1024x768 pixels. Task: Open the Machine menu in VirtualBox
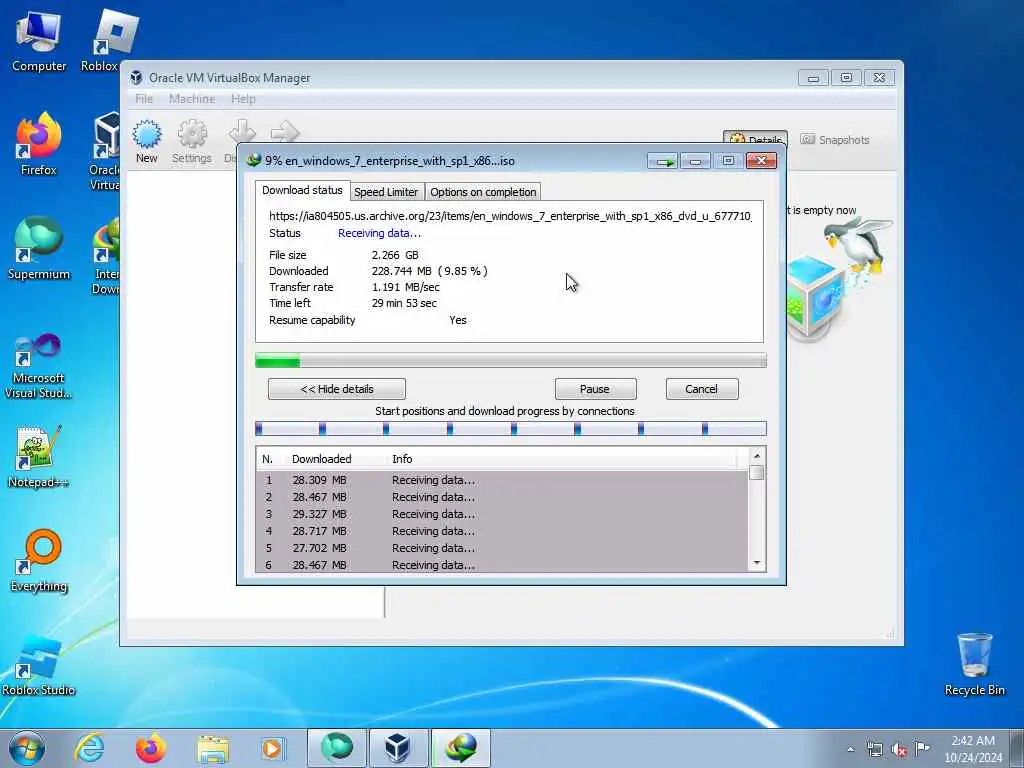click(x=192, y=99)
